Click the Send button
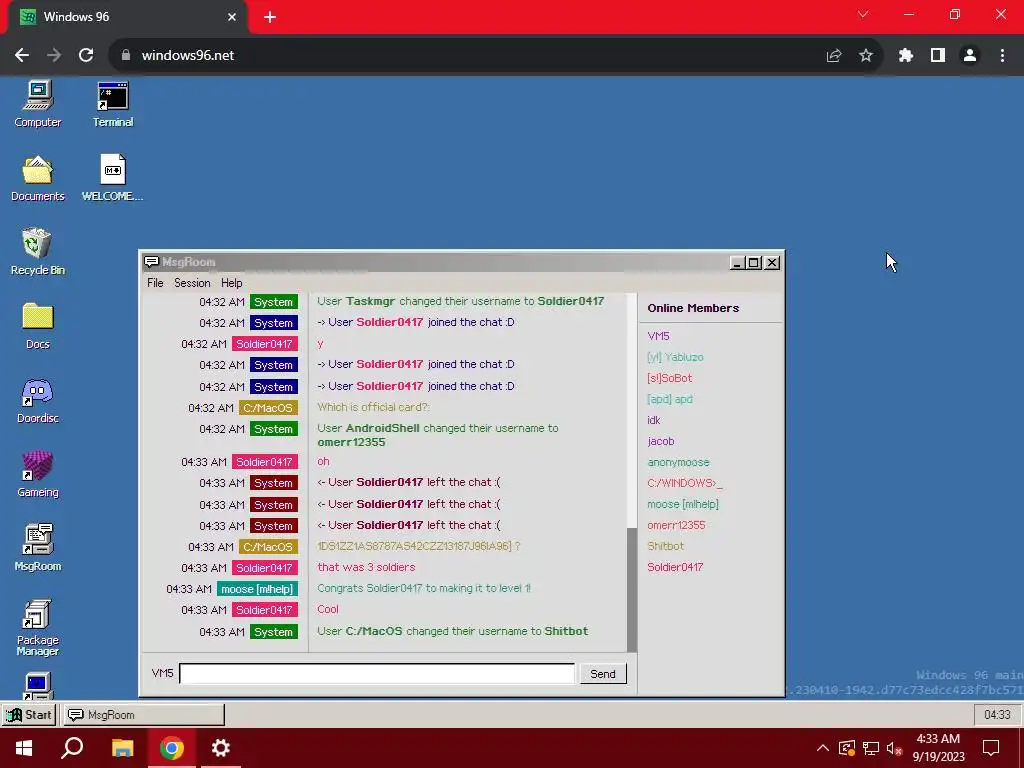Viewport: 1024px width, 768px height. click(x=603, y=673)
